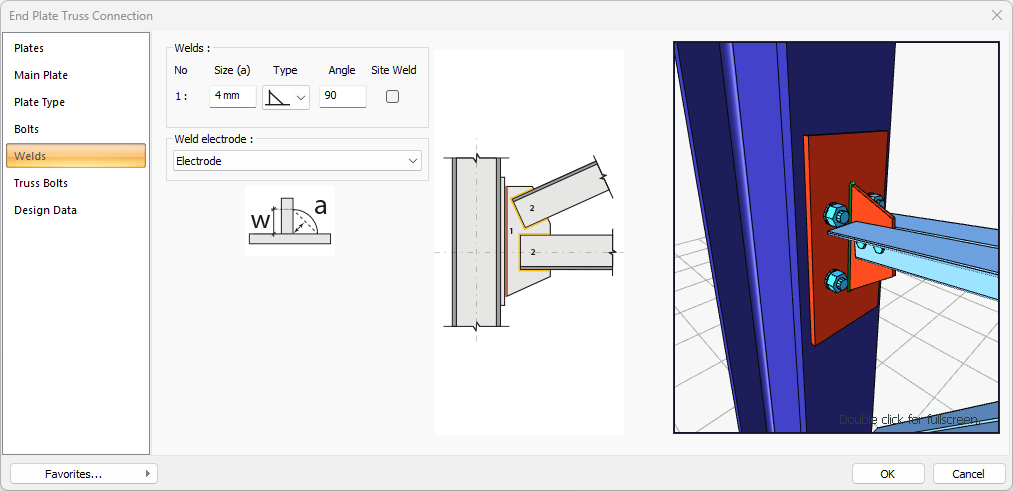Viewport: 1013px width, 491px height.
Task: Click the Cancel button
Action: 969,474
